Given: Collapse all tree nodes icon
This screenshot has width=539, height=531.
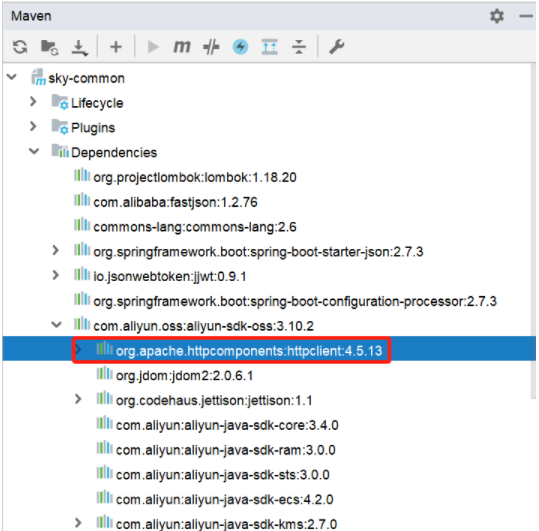Looking at the screenshot, I should click(299, 47).
